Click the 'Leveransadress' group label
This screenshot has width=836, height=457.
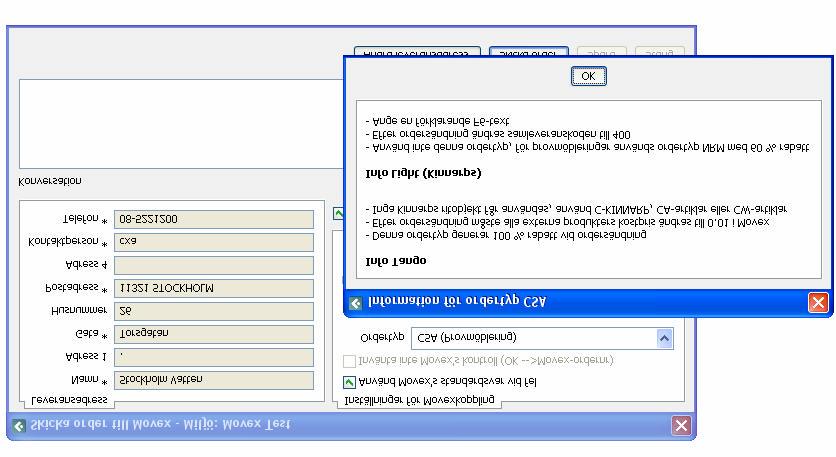(69, 399)
